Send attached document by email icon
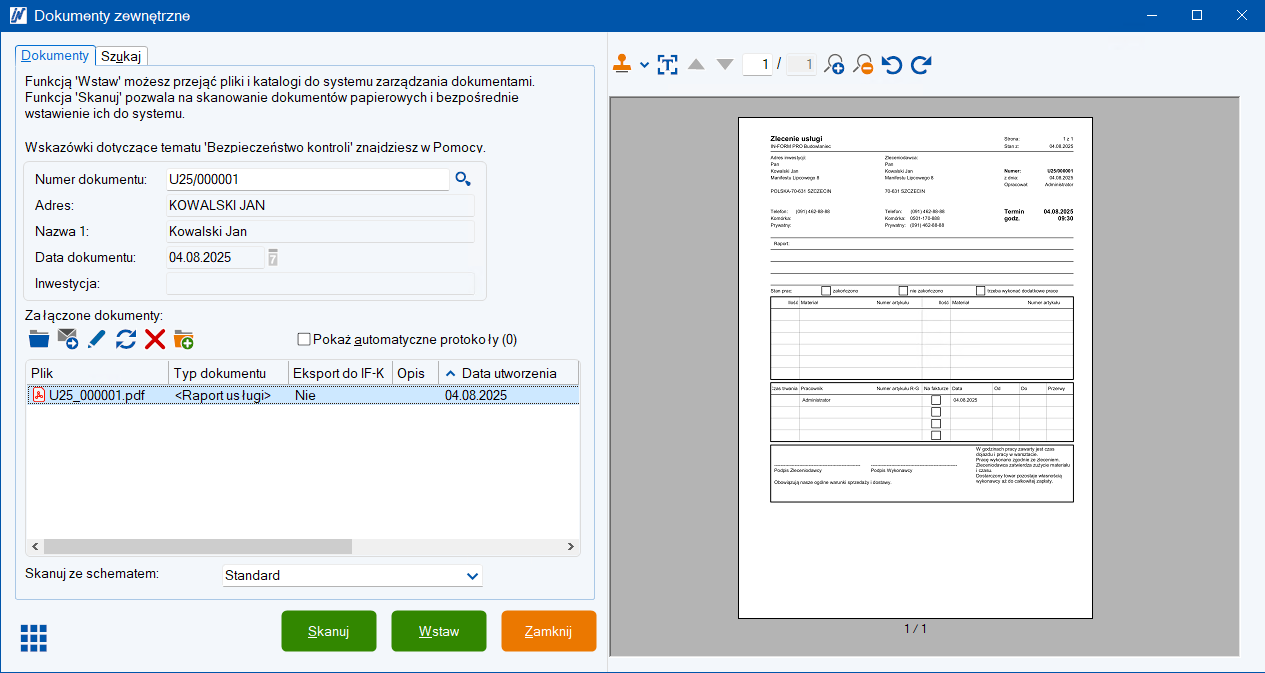 (68, 339)
